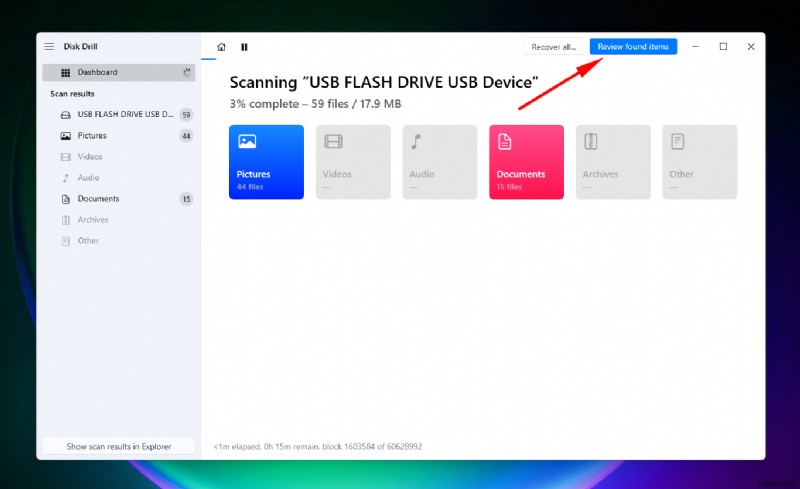Click the elapsed time status bar text
800x489 pixels.
click(x=318, y=446)
